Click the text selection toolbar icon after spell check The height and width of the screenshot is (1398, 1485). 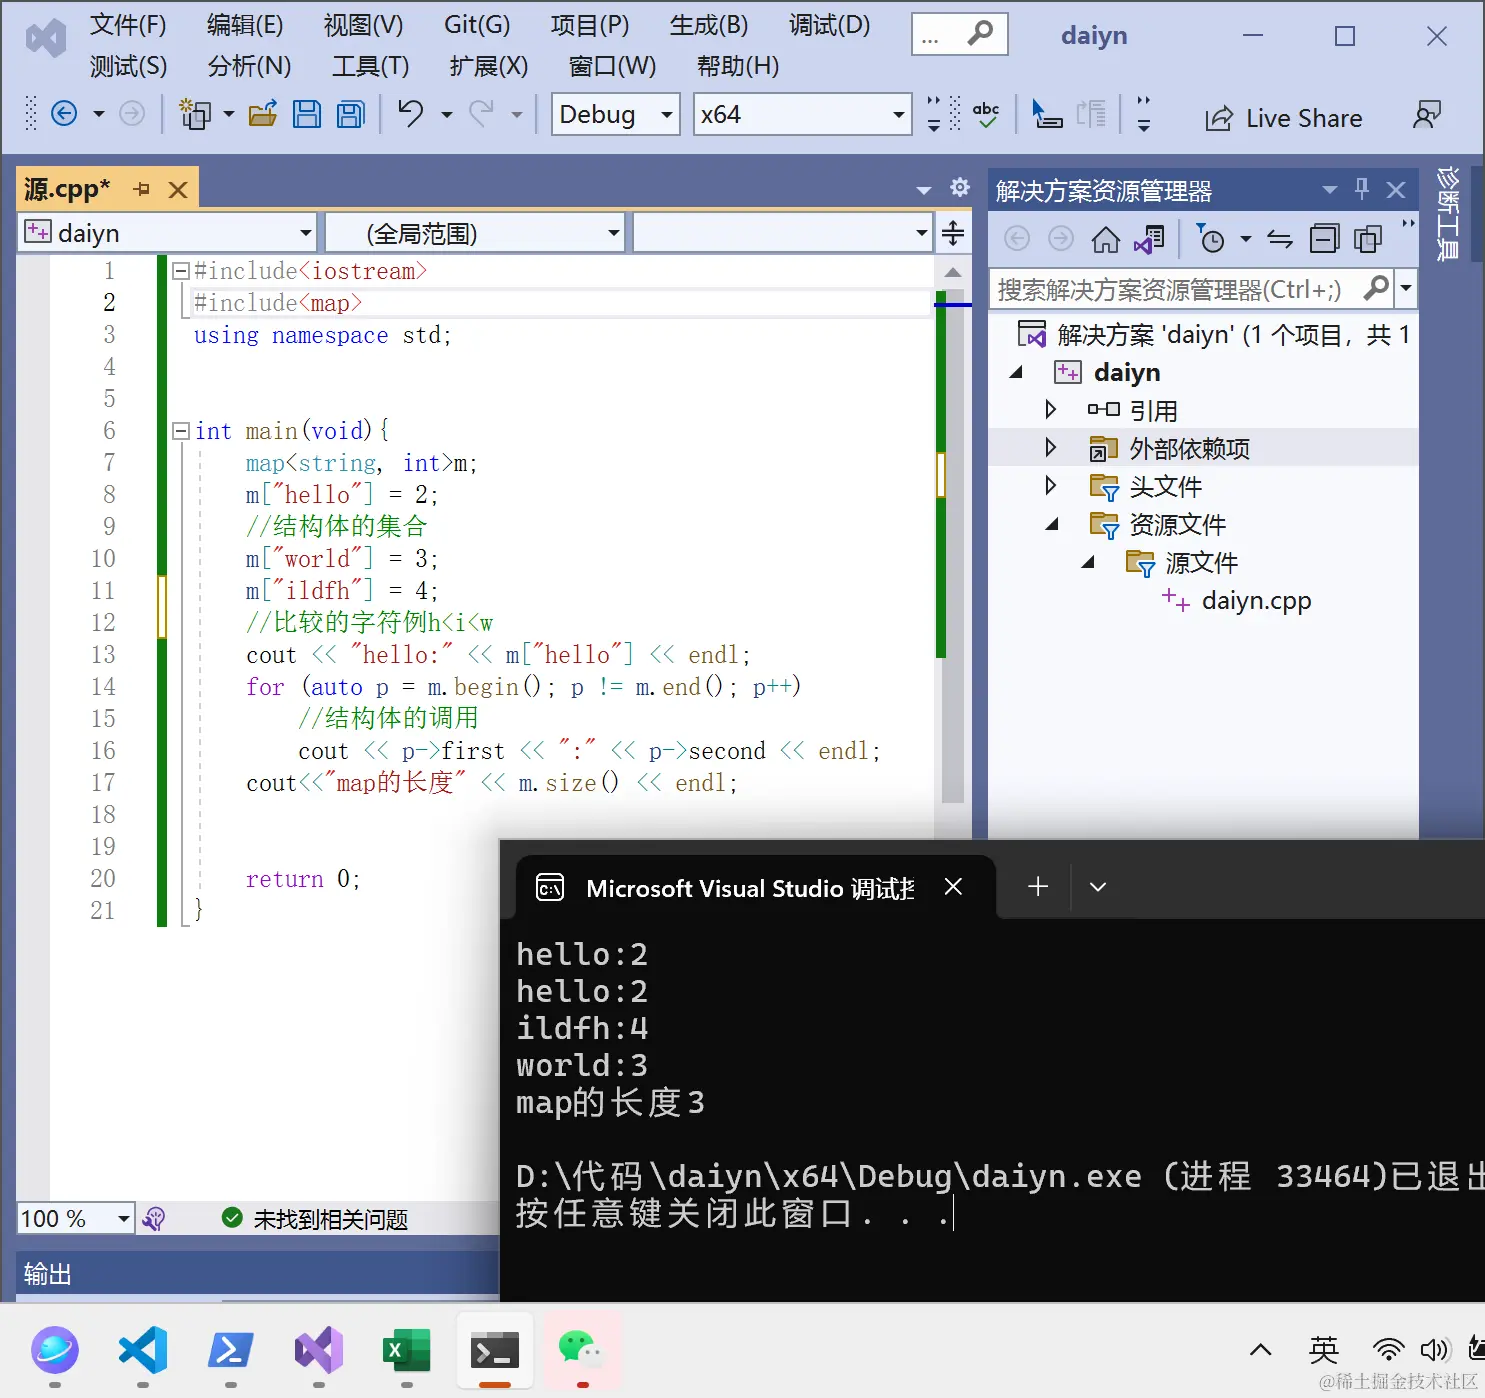(x=1046, y=114)
